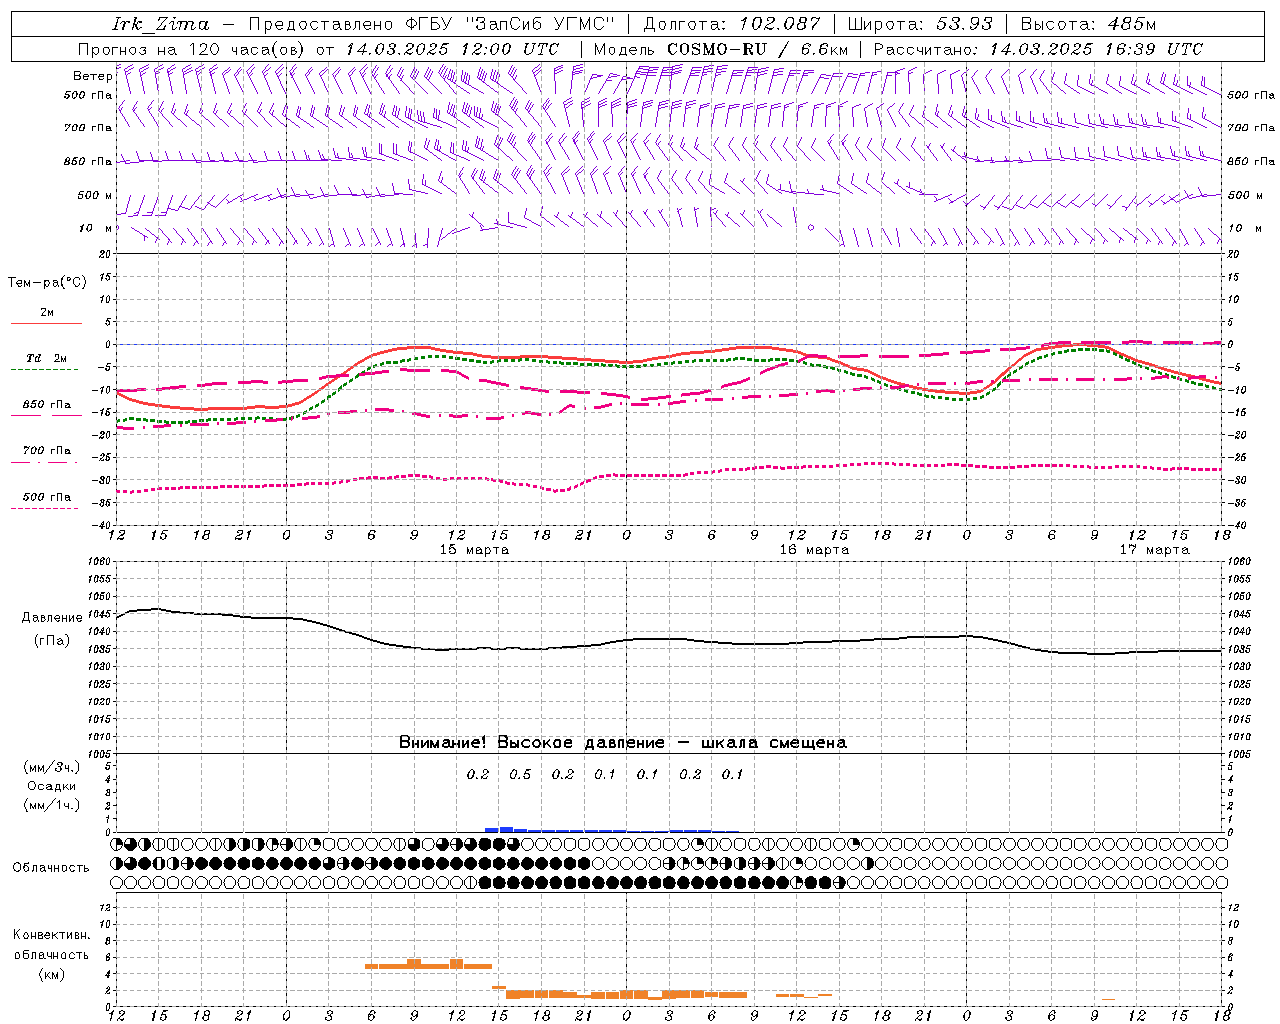Click the "Td 2м" dew point legend entry
Image resolution: width=1280 pixels, height=1024 pixels.
46,358
